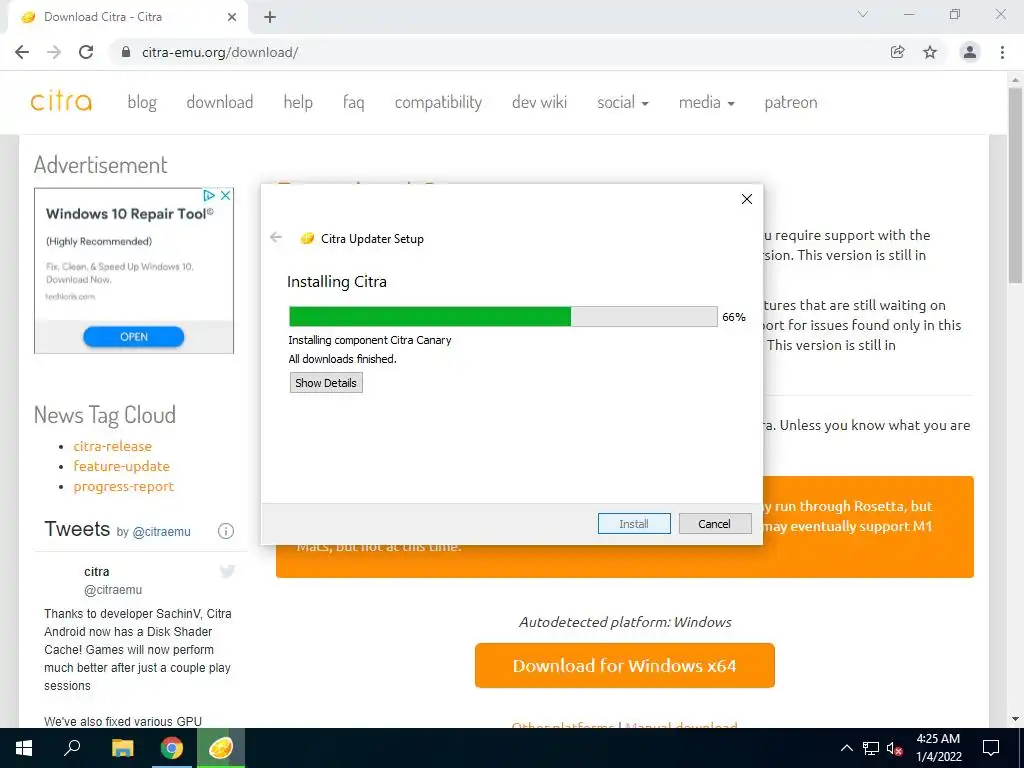Cancel the Citra installation
1024x768 pixels.
click(x=715, y=524)
